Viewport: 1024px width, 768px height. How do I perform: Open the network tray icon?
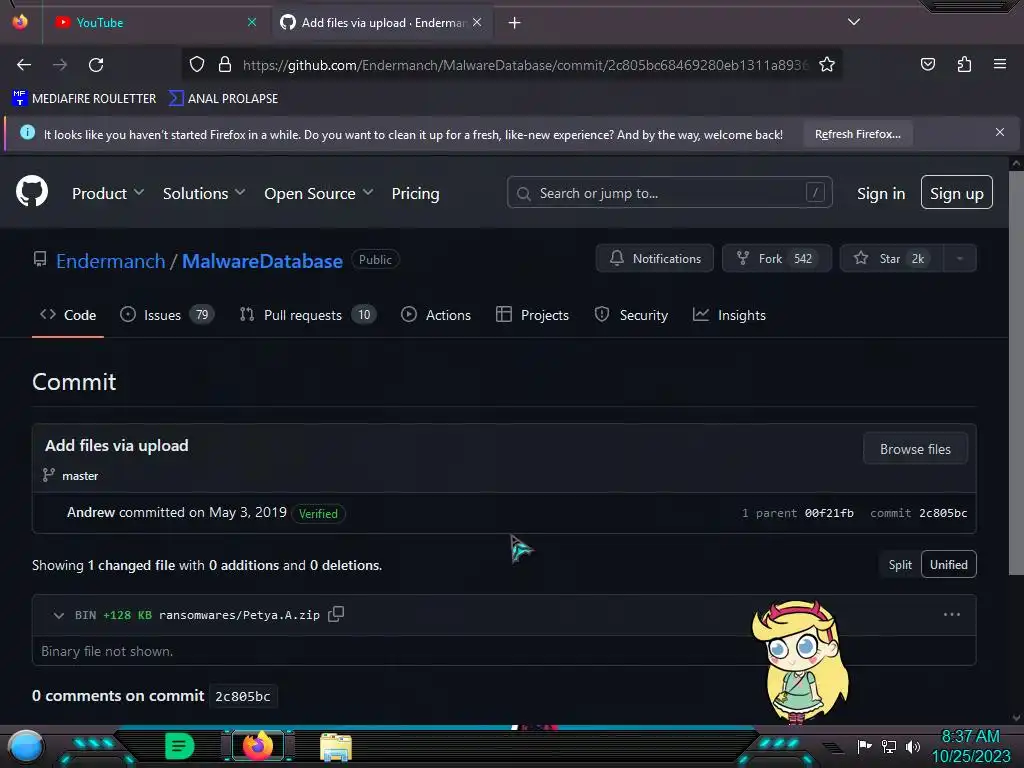point(889,746)
